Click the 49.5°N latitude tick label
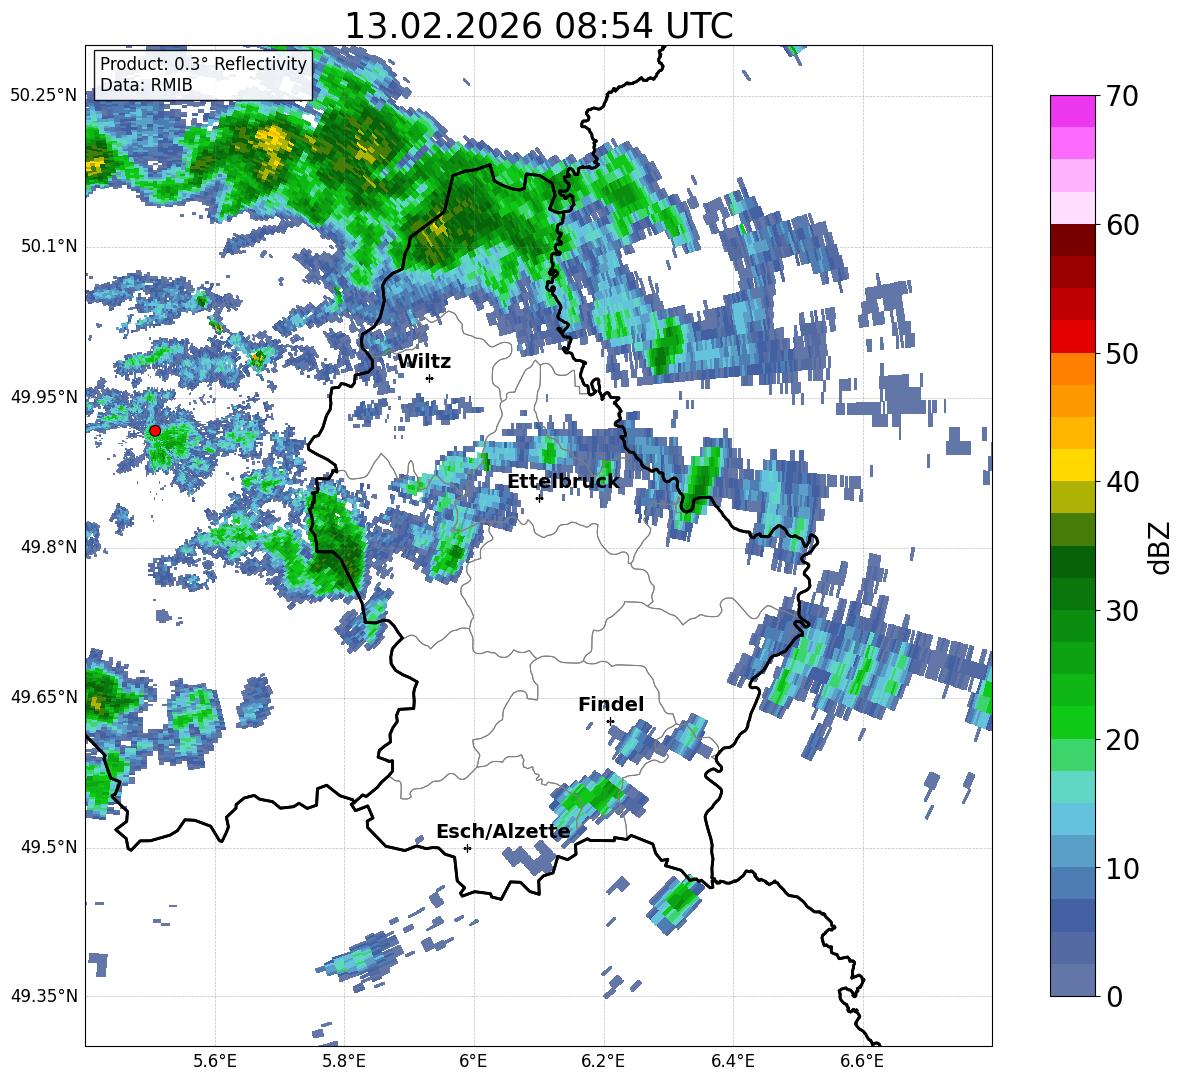 click(48, 847)
